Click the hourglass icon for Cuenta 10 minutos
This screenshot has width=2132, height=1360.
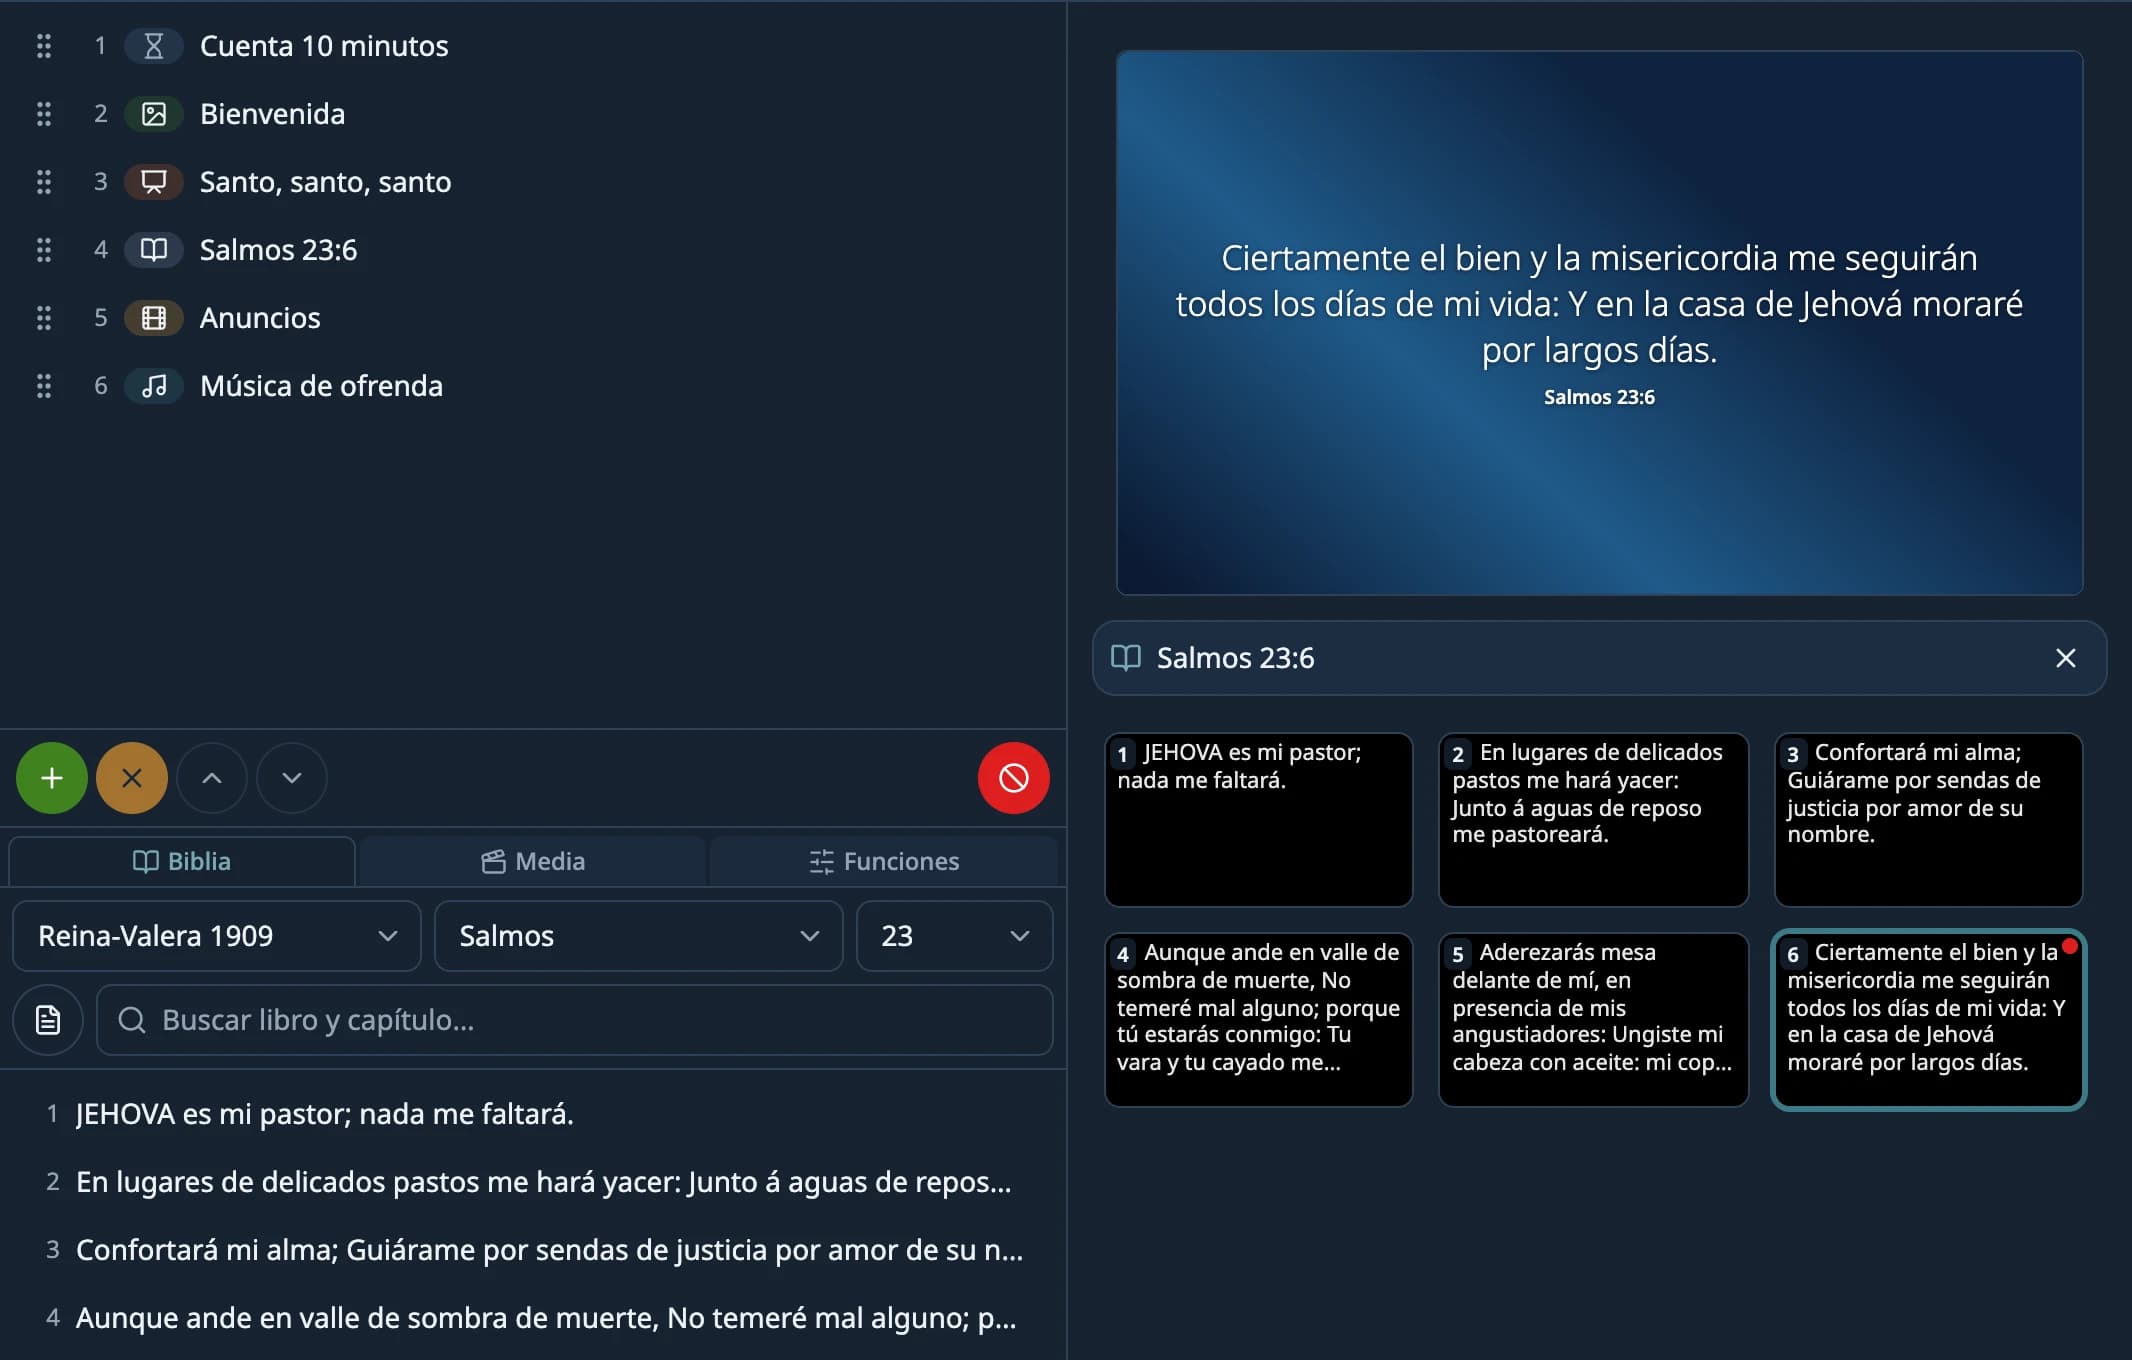153,46
